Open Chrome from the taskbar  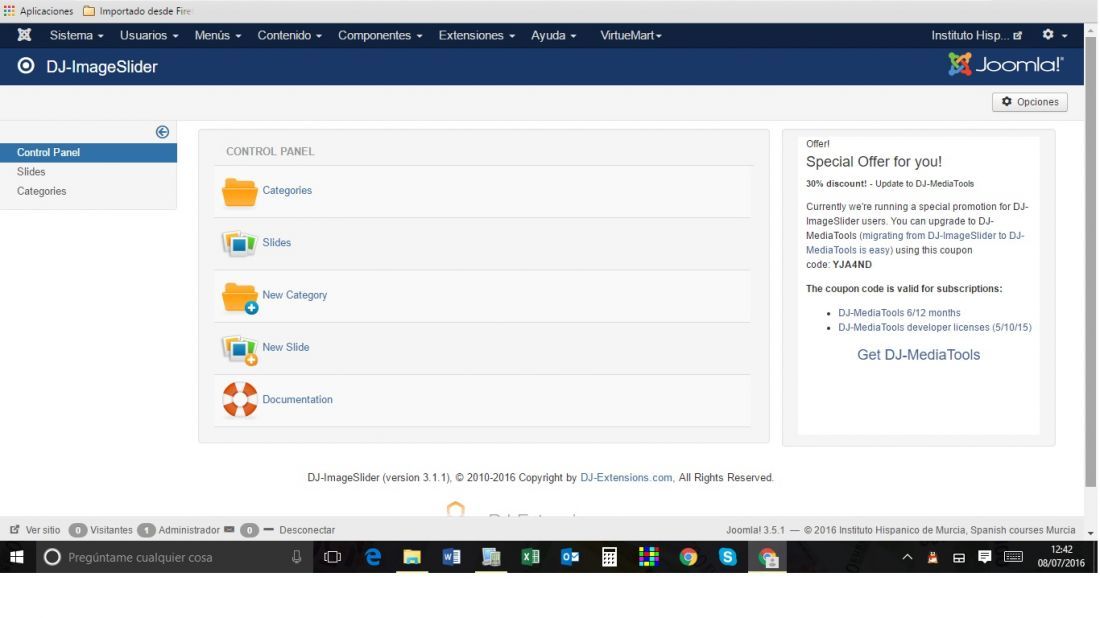coord(688,557)
